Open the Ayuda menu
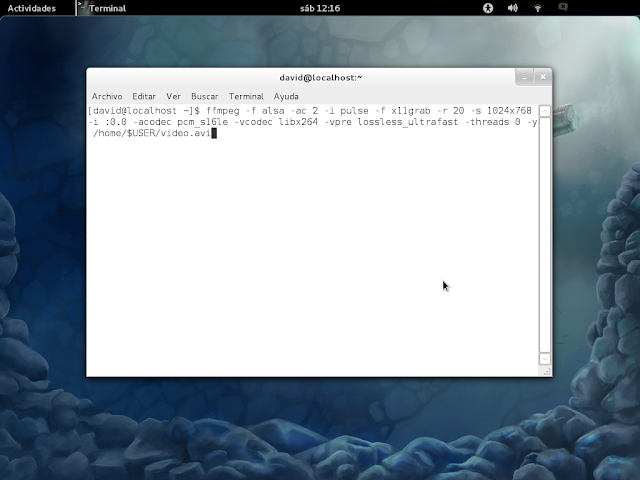Viewport: 640px width, 480px height. click(x=286, y=96)
